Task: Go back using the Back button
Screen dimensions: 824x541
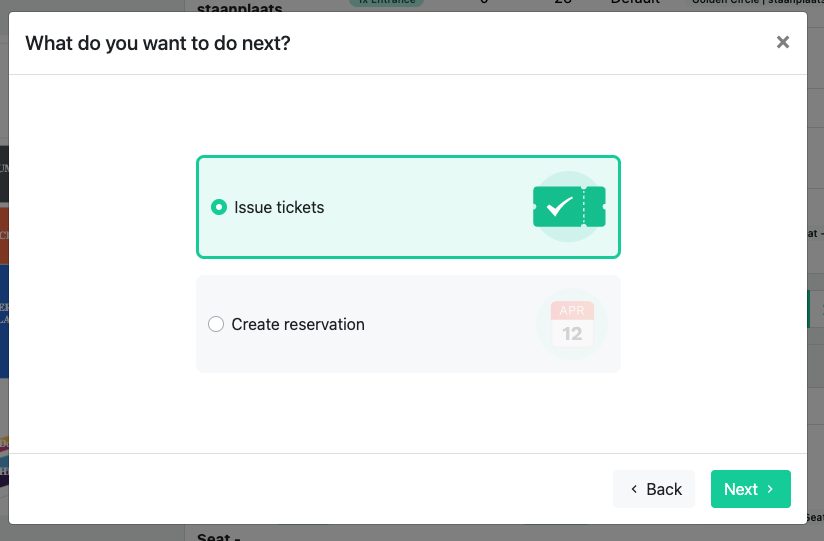Action: tap(654, 489)
